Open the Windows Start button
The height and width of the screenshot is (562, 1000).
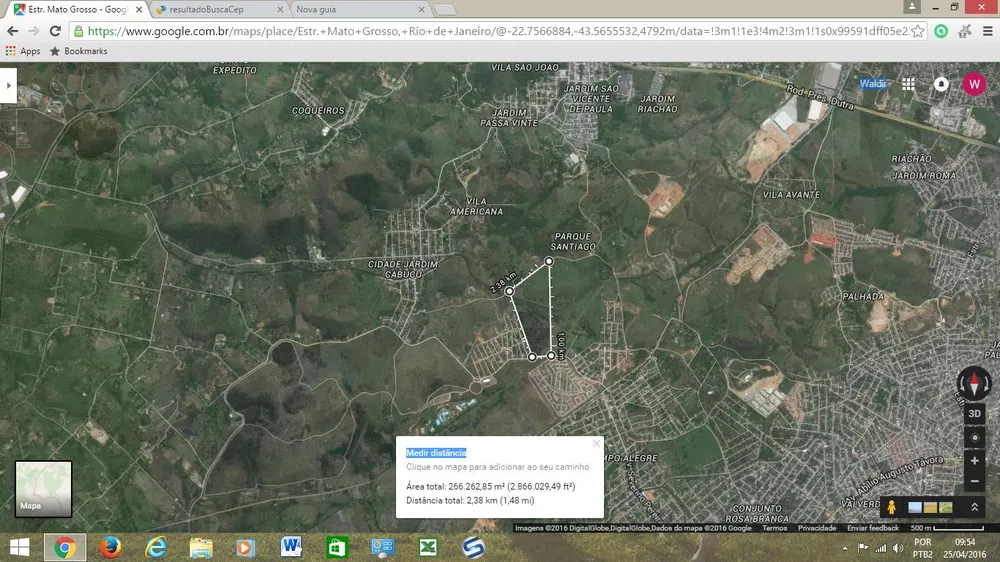point(19,547)
